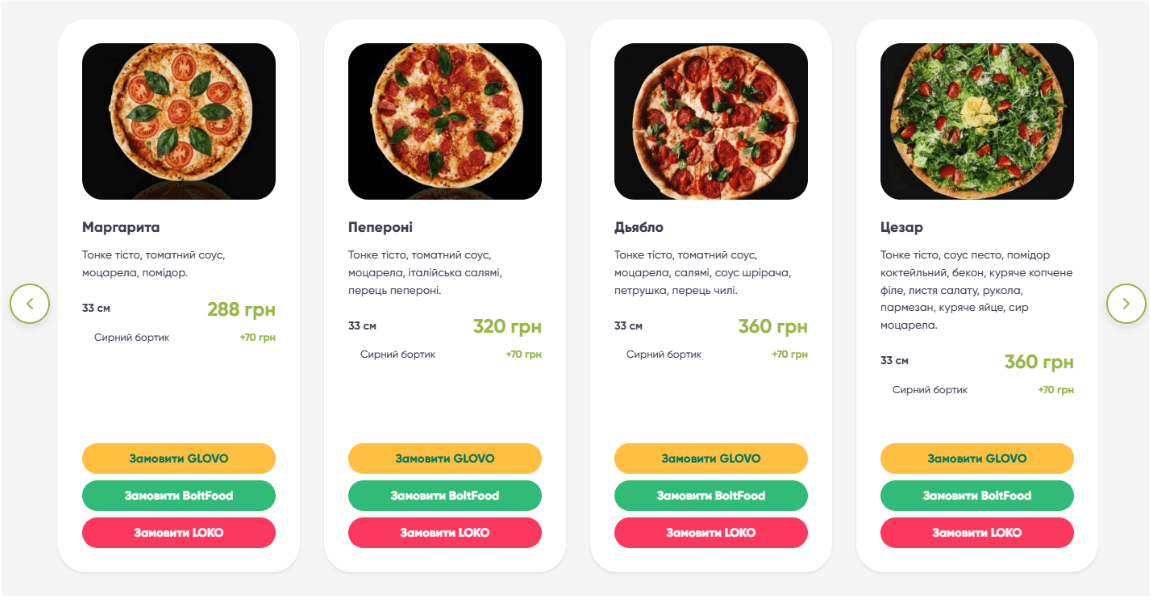The image size is (1151, 600).
Task: Order Дьябло through BoltFood
Action: (x=710, y=495)
